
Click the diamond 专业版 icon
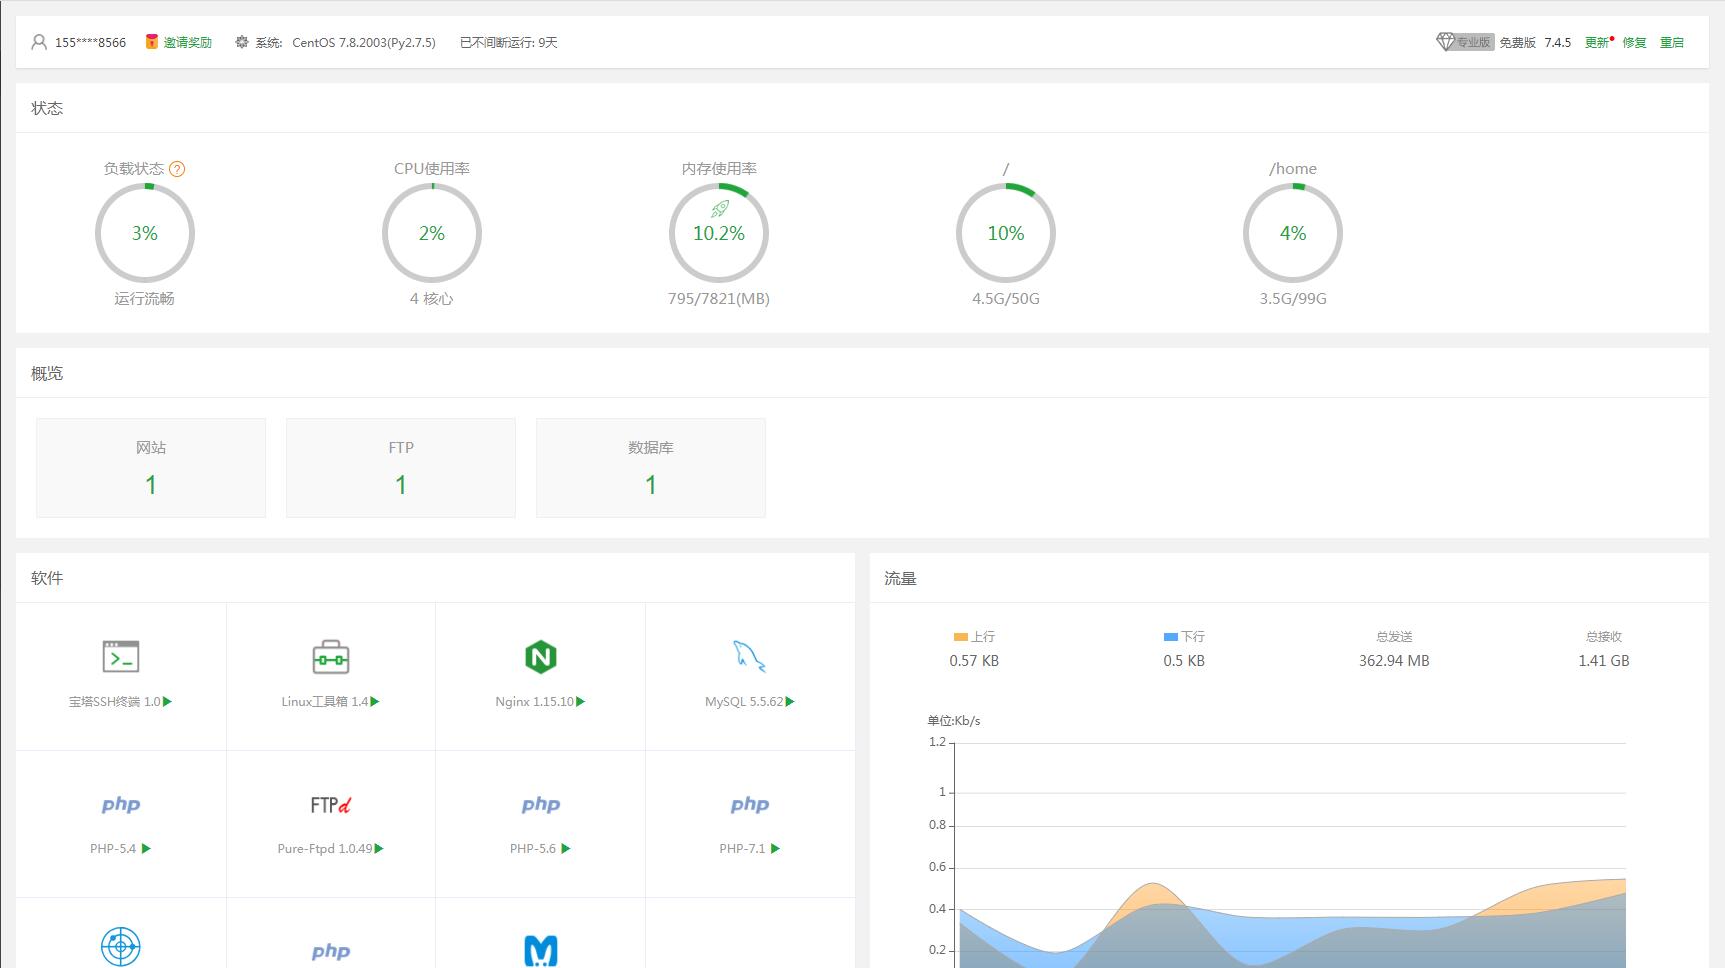click(x=1445, y=42)
